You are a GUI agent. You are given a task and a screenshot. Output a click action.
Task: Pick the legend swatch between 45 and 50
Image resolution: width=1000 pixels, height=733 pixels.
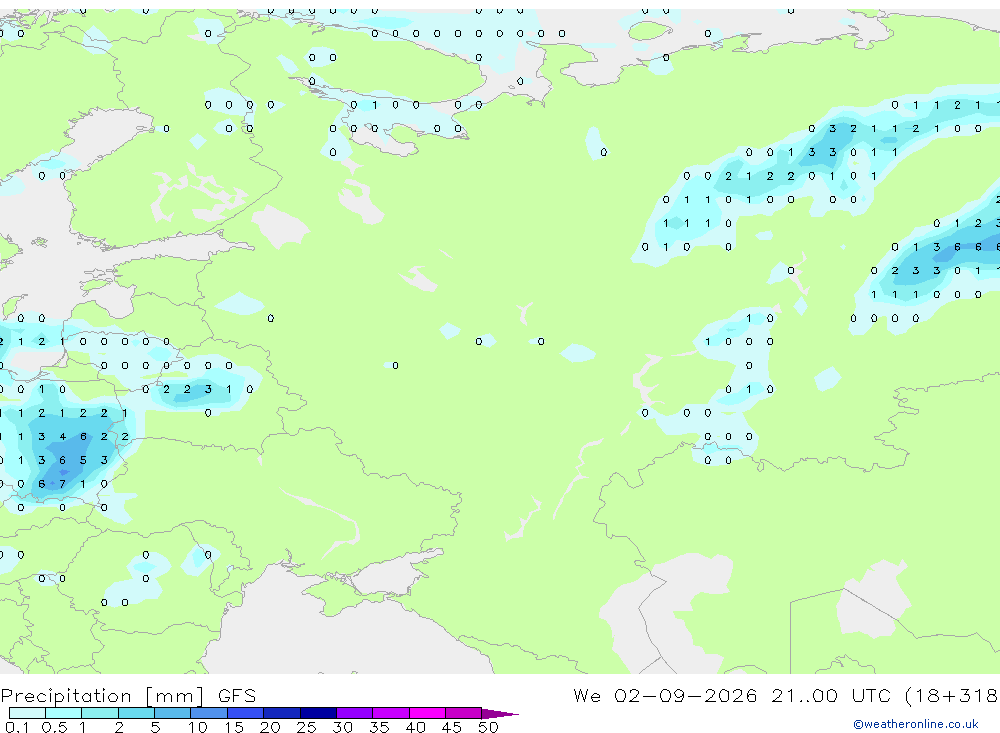click(x=464, y=713)
